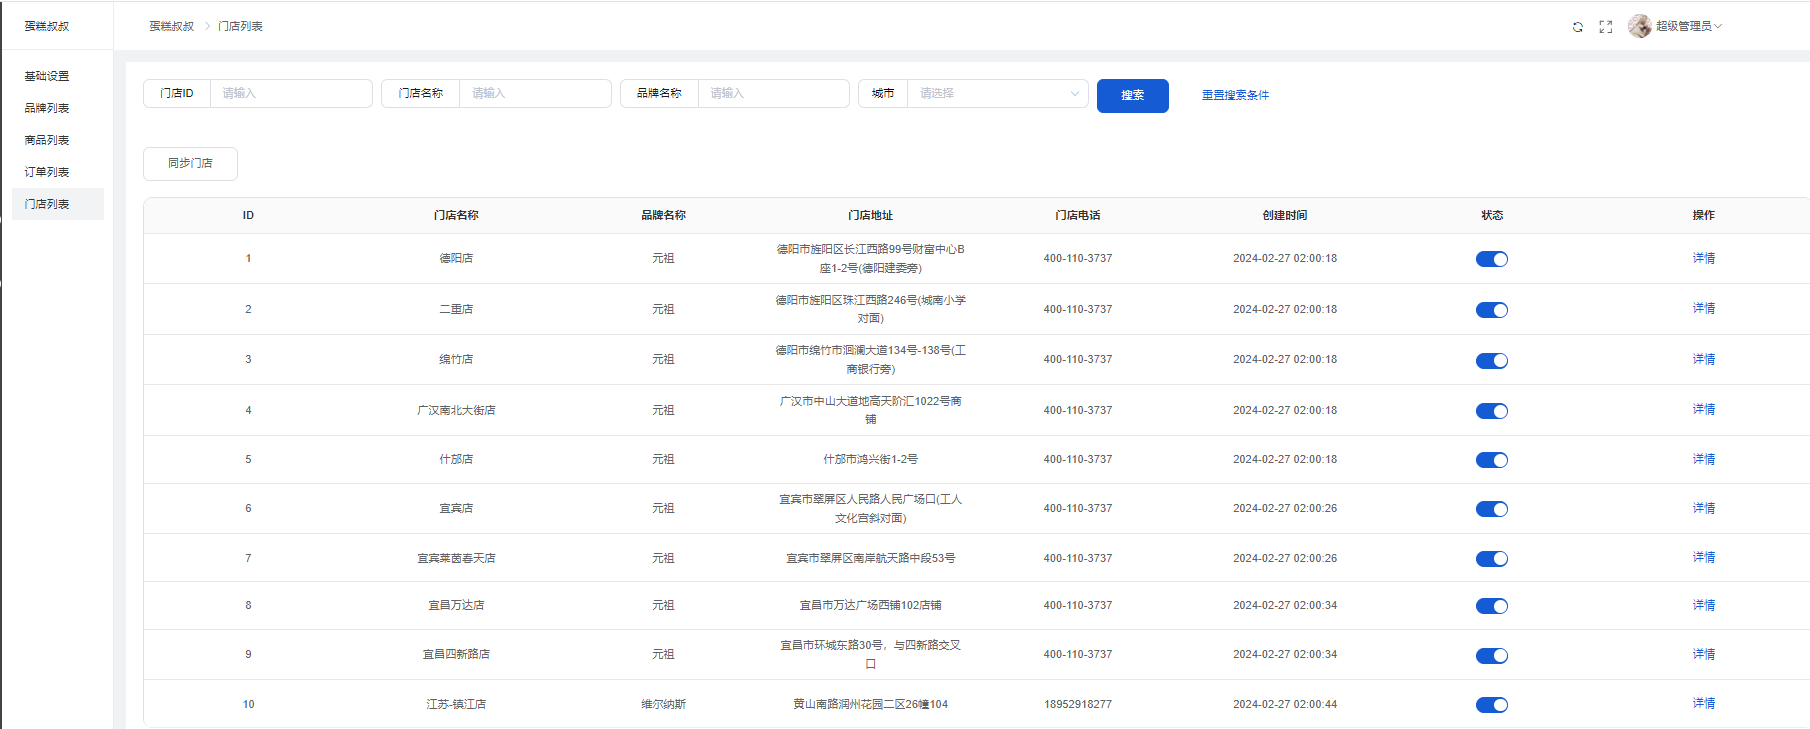Viewport: 1810px width, 729px height.
Task: Toggle status switch for 宜宾店
Action: click(x=1491, y=509)
